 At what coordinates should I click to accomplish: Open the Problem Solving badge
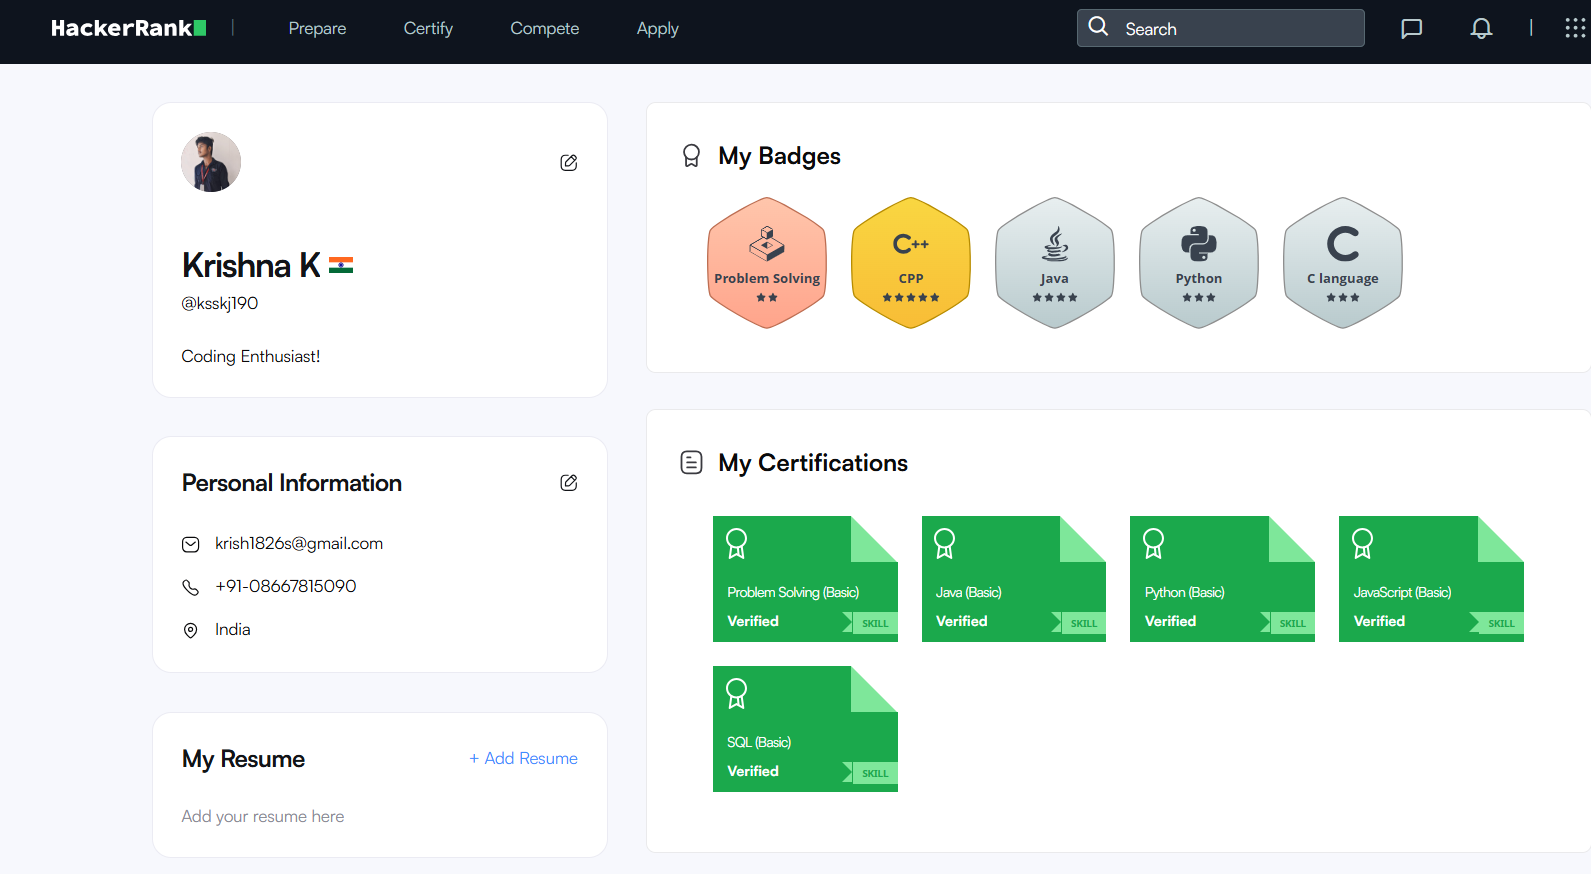coord(767,263)
